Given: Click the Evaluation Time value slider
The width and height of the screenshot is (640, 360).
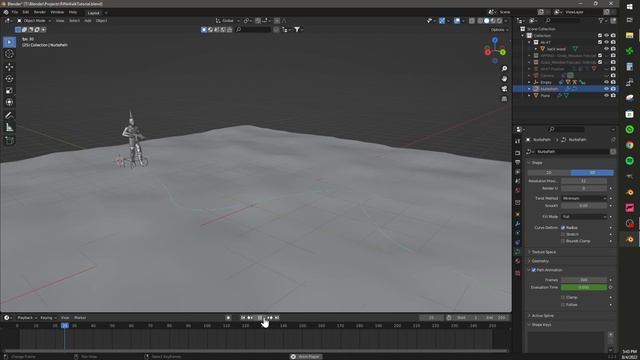Looking at the screenshot, I should pyautogui.click(x=584, y=287).
